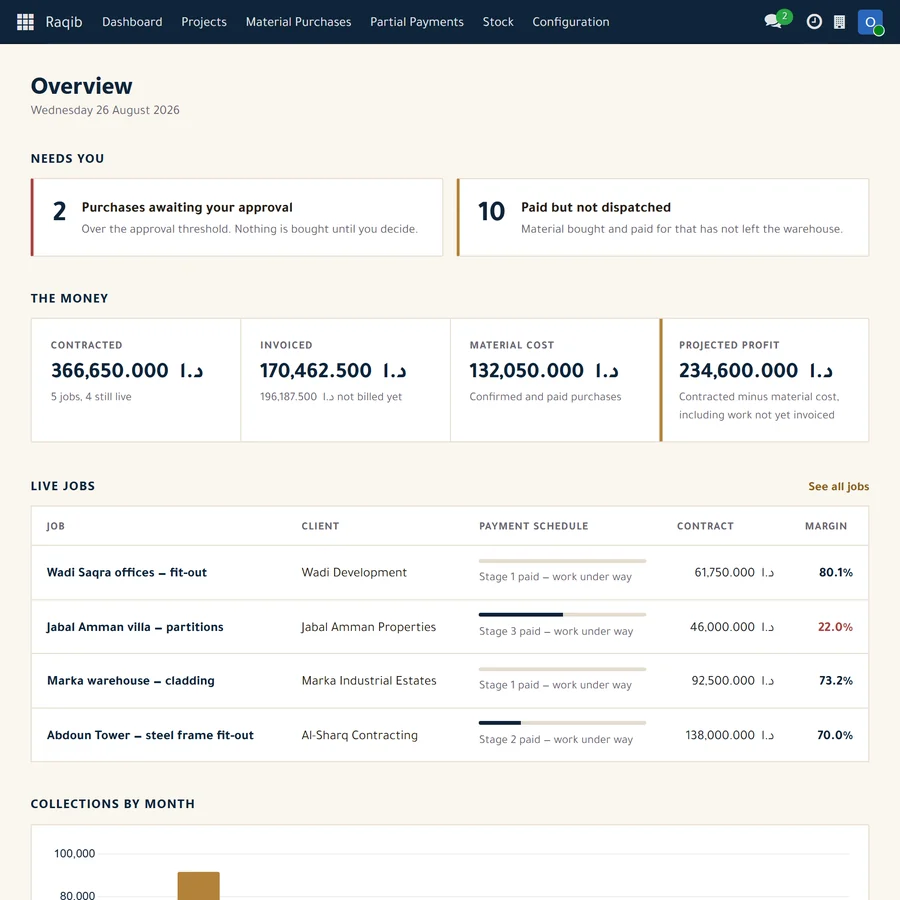Click Marka warehouse payment progress bar
900x900 pixels.
[562, 669]
